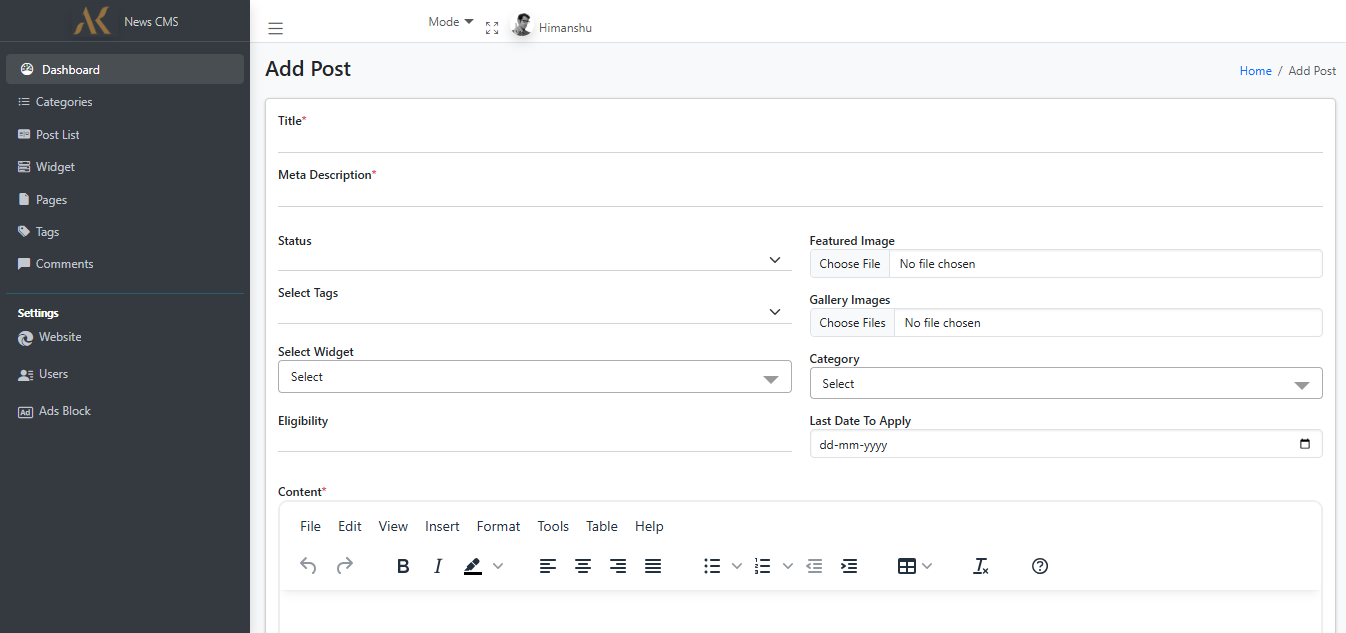Click the Italic formatting icon

click(437, 566)
